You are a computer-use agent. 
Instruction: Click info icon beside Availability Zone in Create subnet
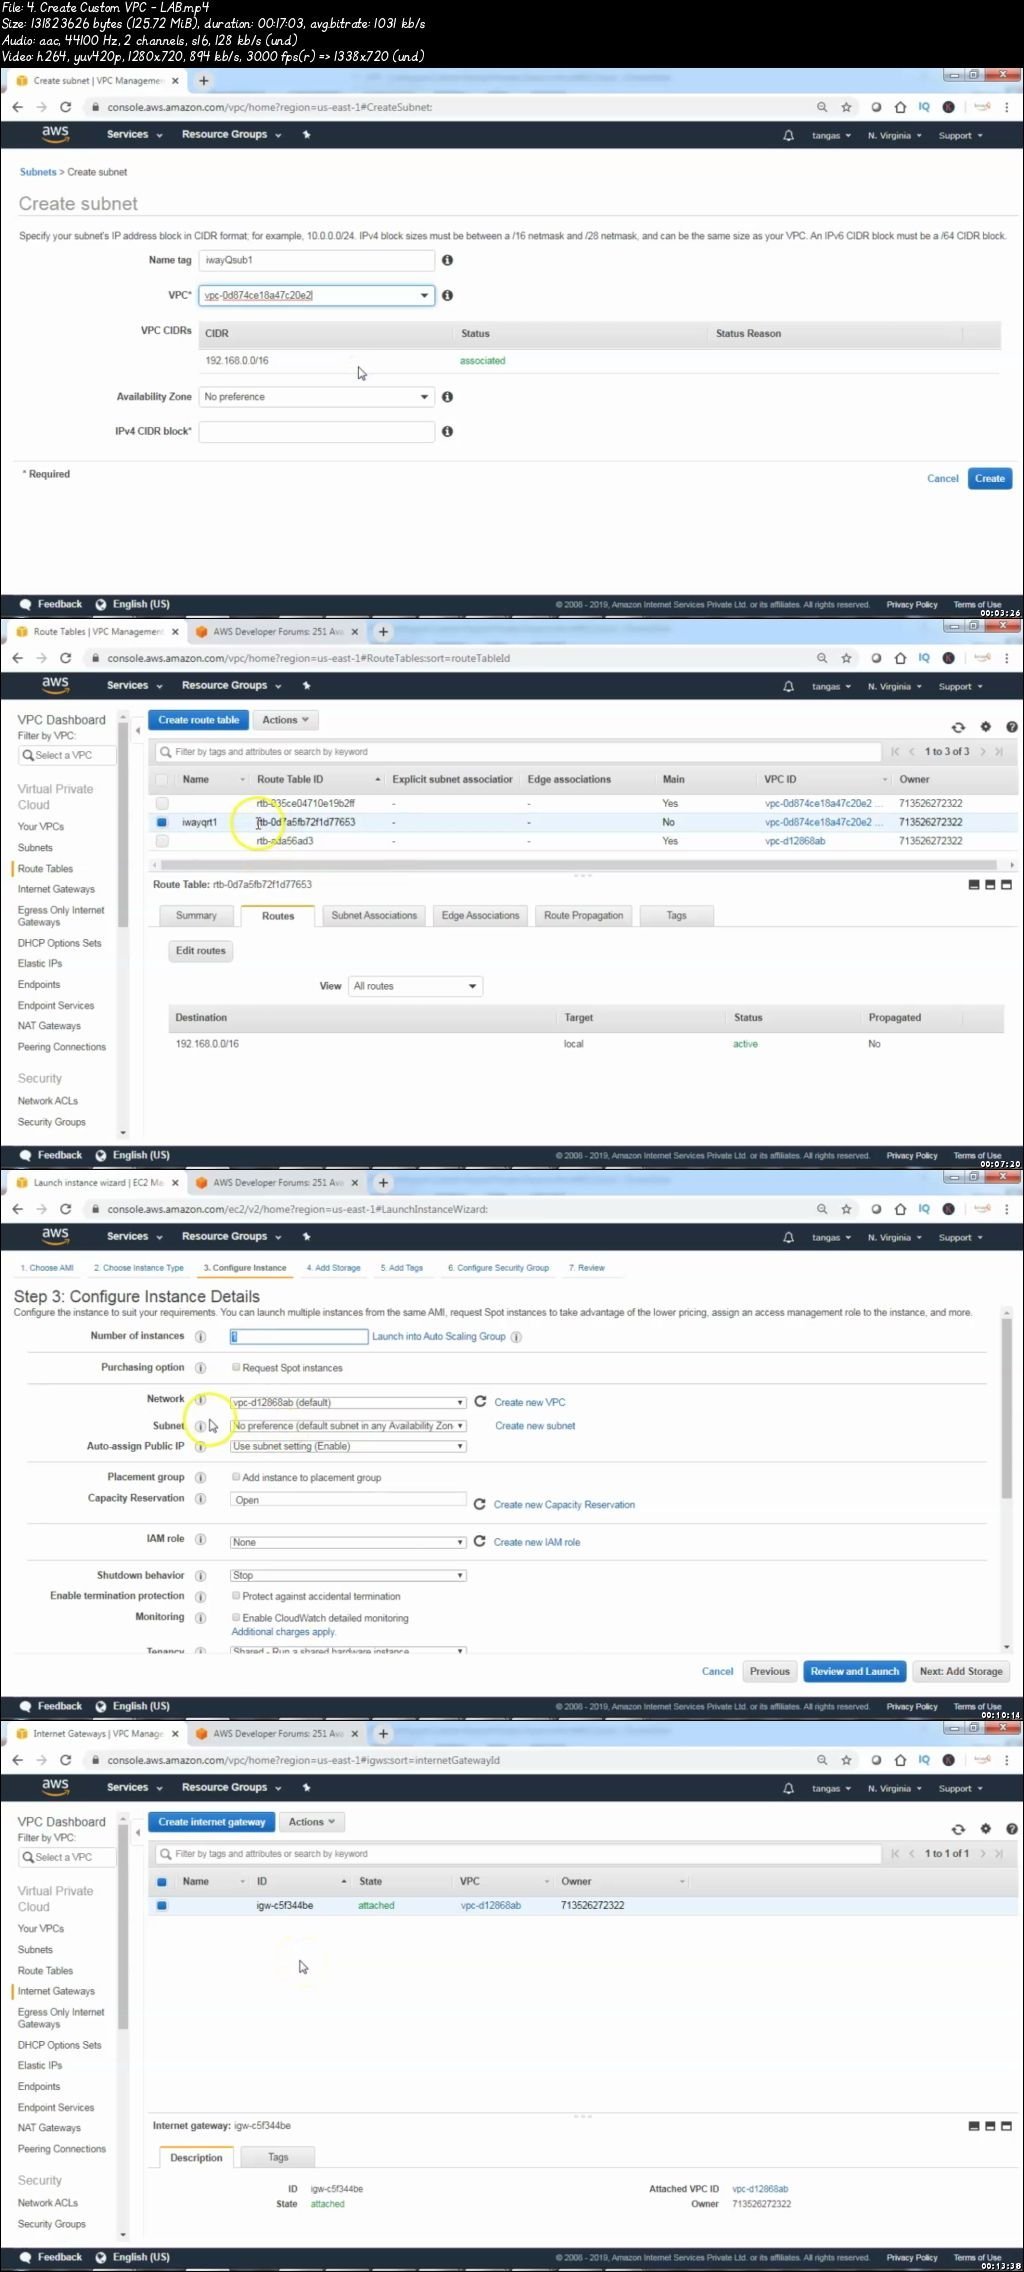tap(447, 397)
